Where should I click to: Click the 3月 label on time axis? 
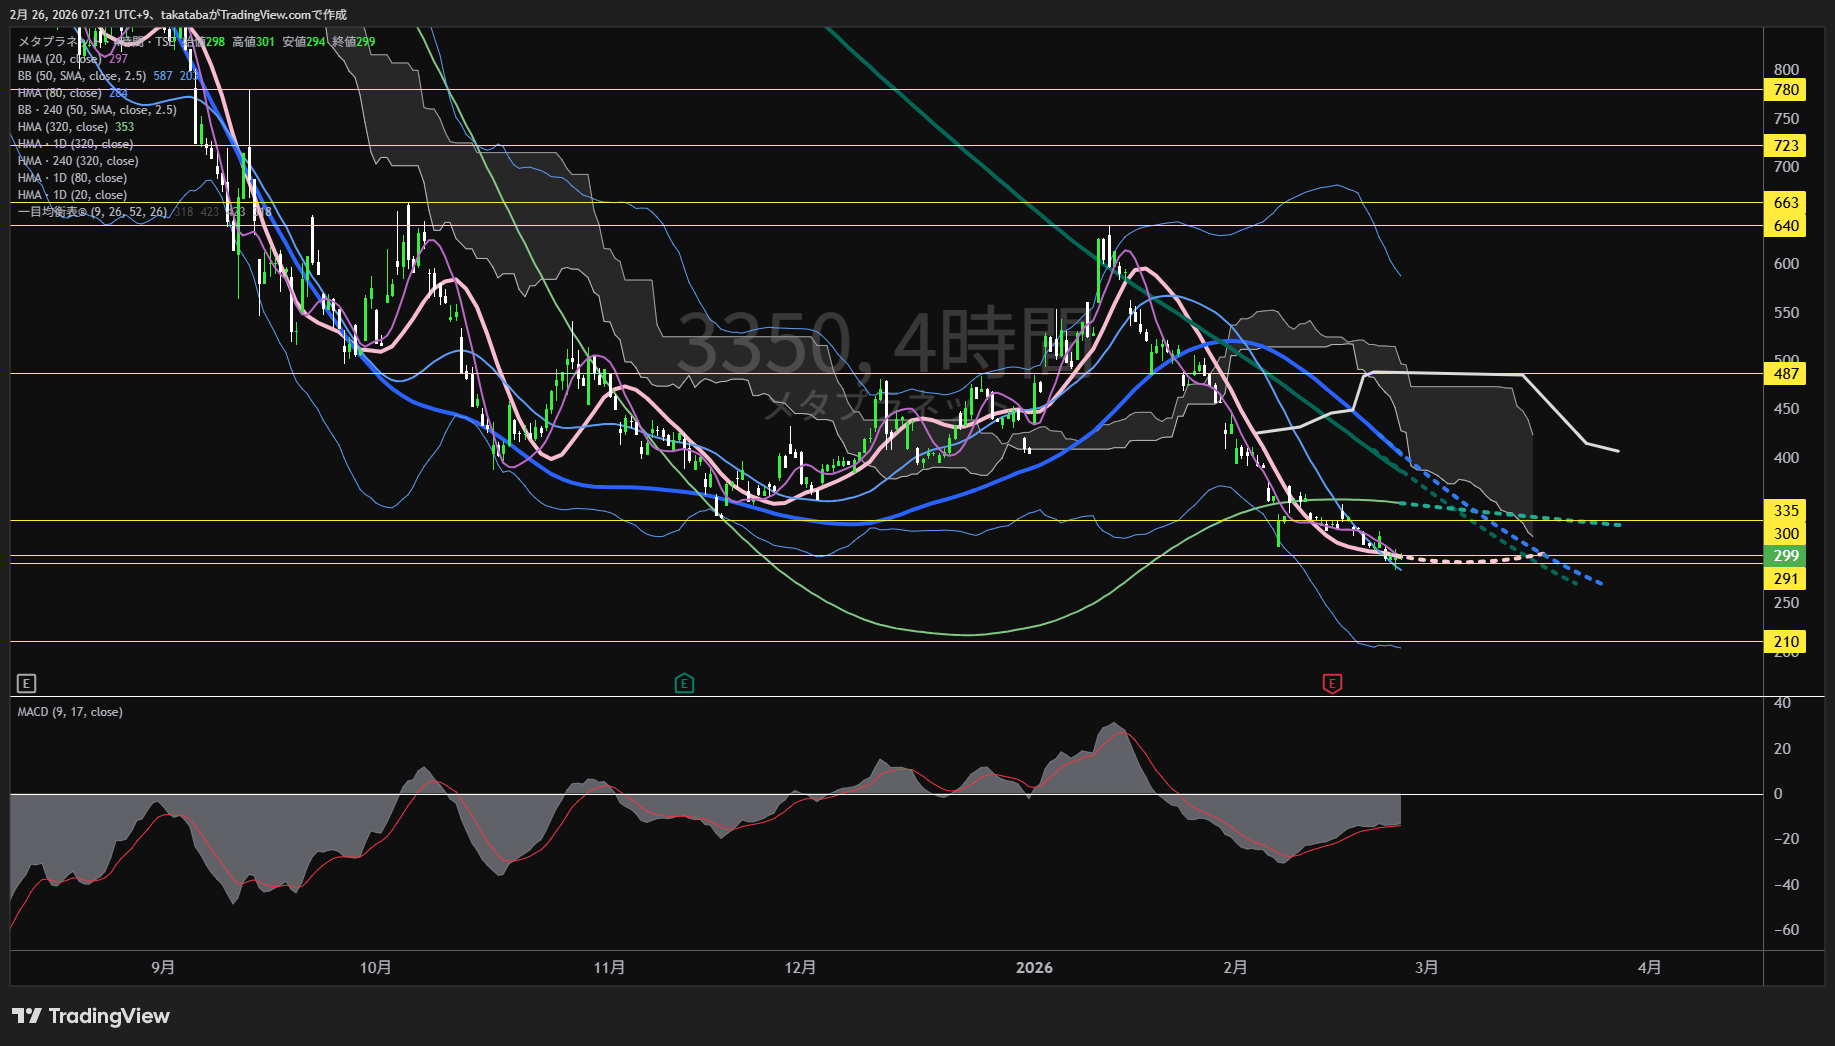tap(1426, 967)
